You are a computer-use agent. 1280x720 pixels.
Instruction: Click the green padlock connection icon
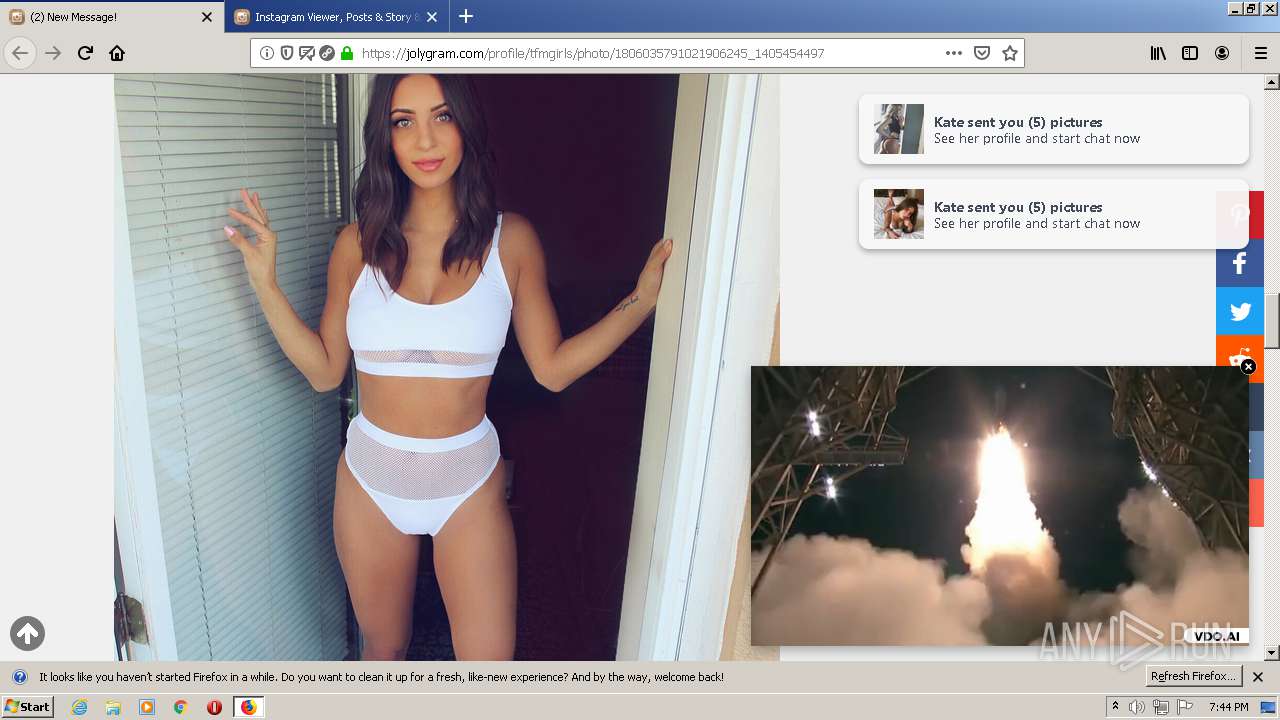(x=347, y=53)
